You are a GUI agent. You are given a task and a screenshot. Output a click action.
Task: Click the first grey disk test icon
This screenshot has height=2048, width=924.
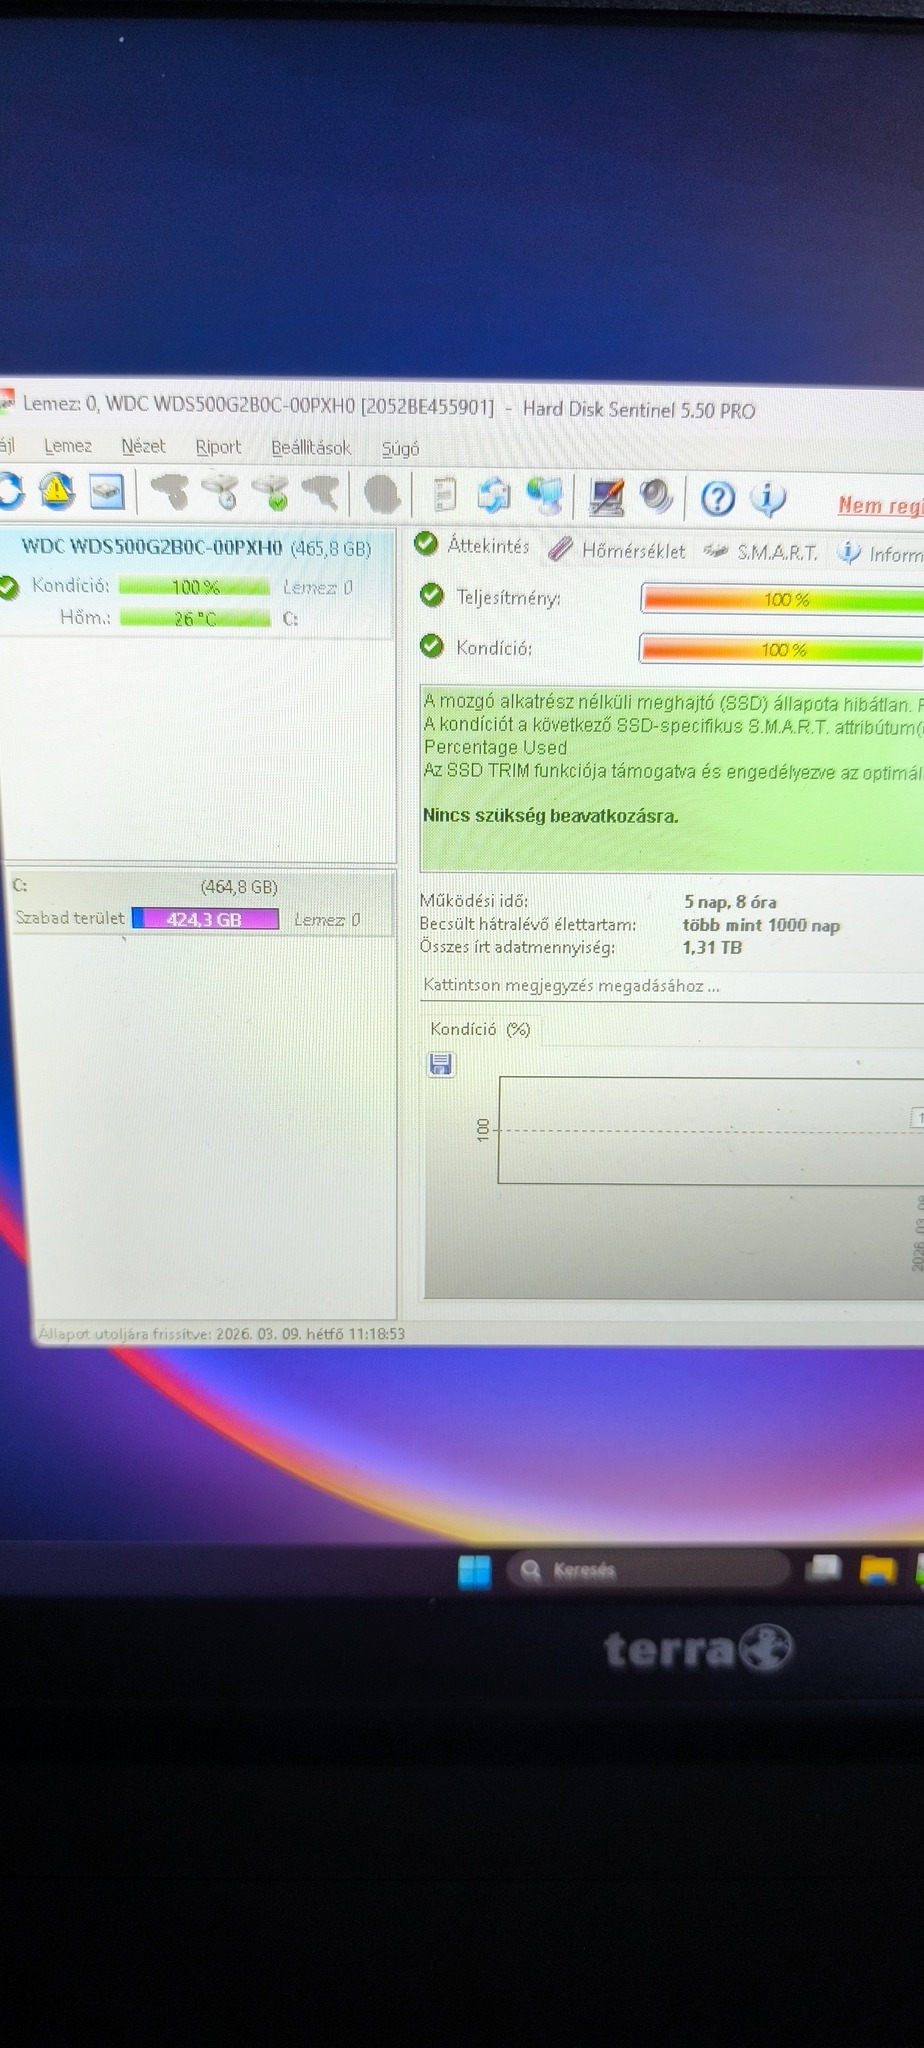pyautogui.click(x=170, y=492)
